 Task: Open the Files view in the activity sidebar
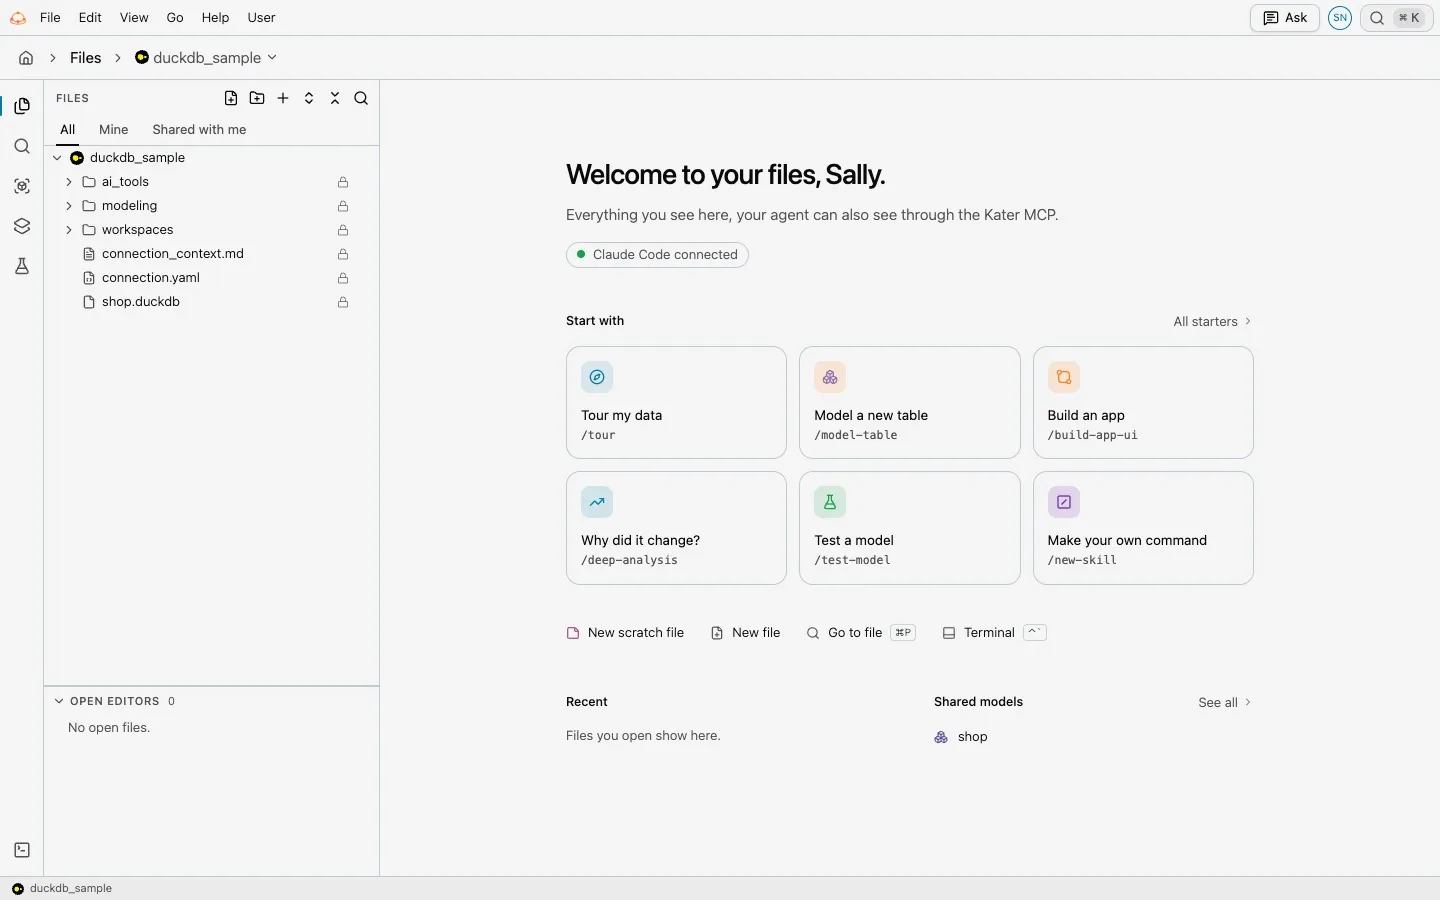coord(22,106)
